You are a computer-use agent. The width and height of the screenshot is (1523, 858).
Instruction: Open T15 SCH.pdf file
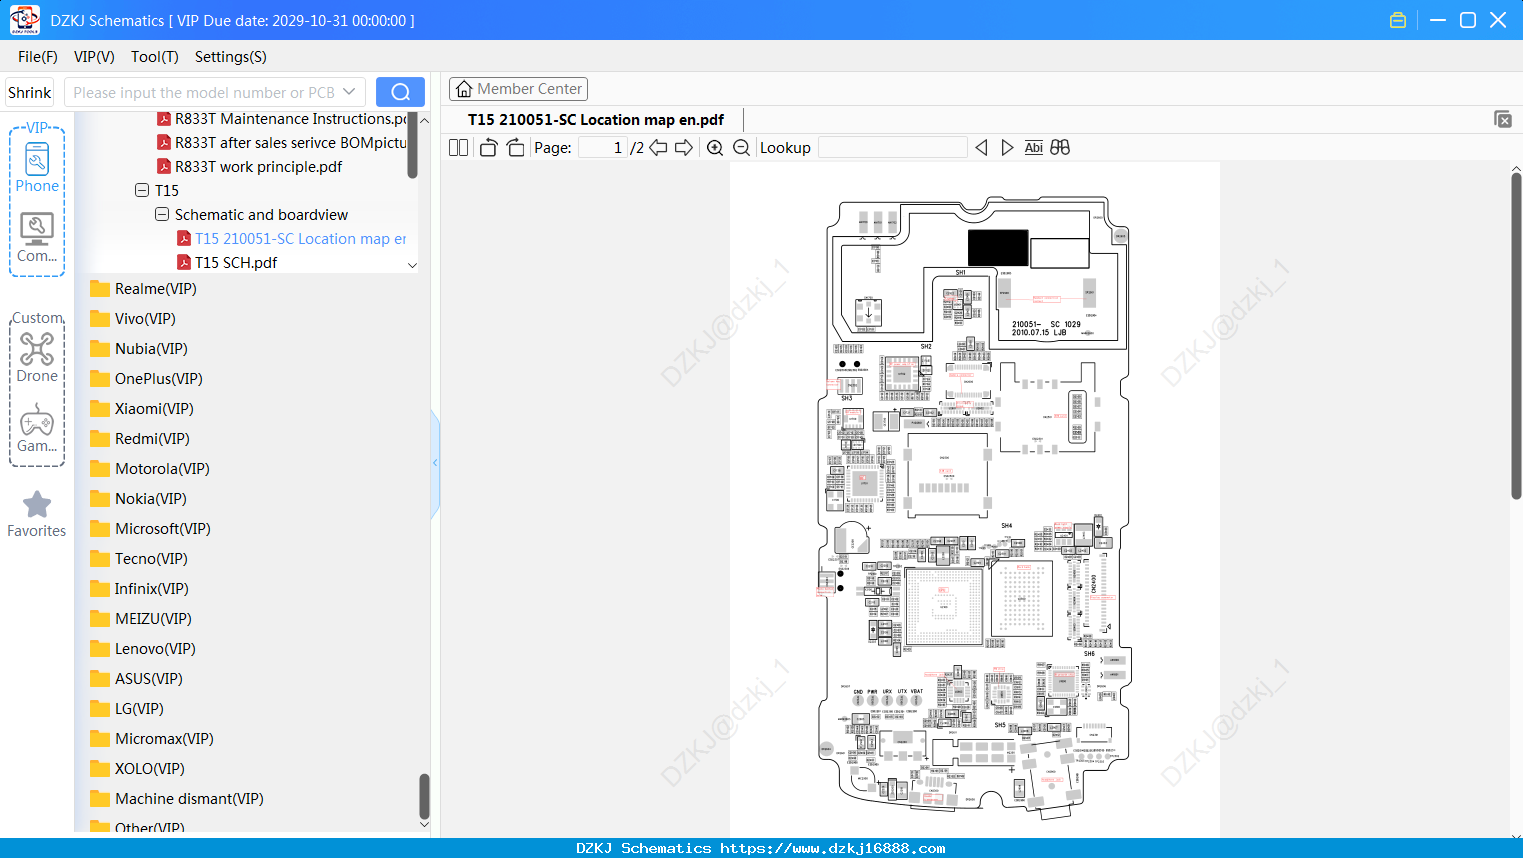226,262
